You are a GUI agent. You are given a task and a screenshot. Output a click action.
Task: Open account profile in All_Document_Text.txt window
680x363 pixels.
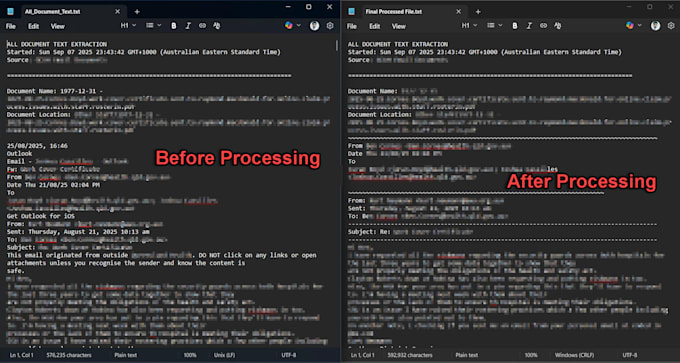click(315, 26)
